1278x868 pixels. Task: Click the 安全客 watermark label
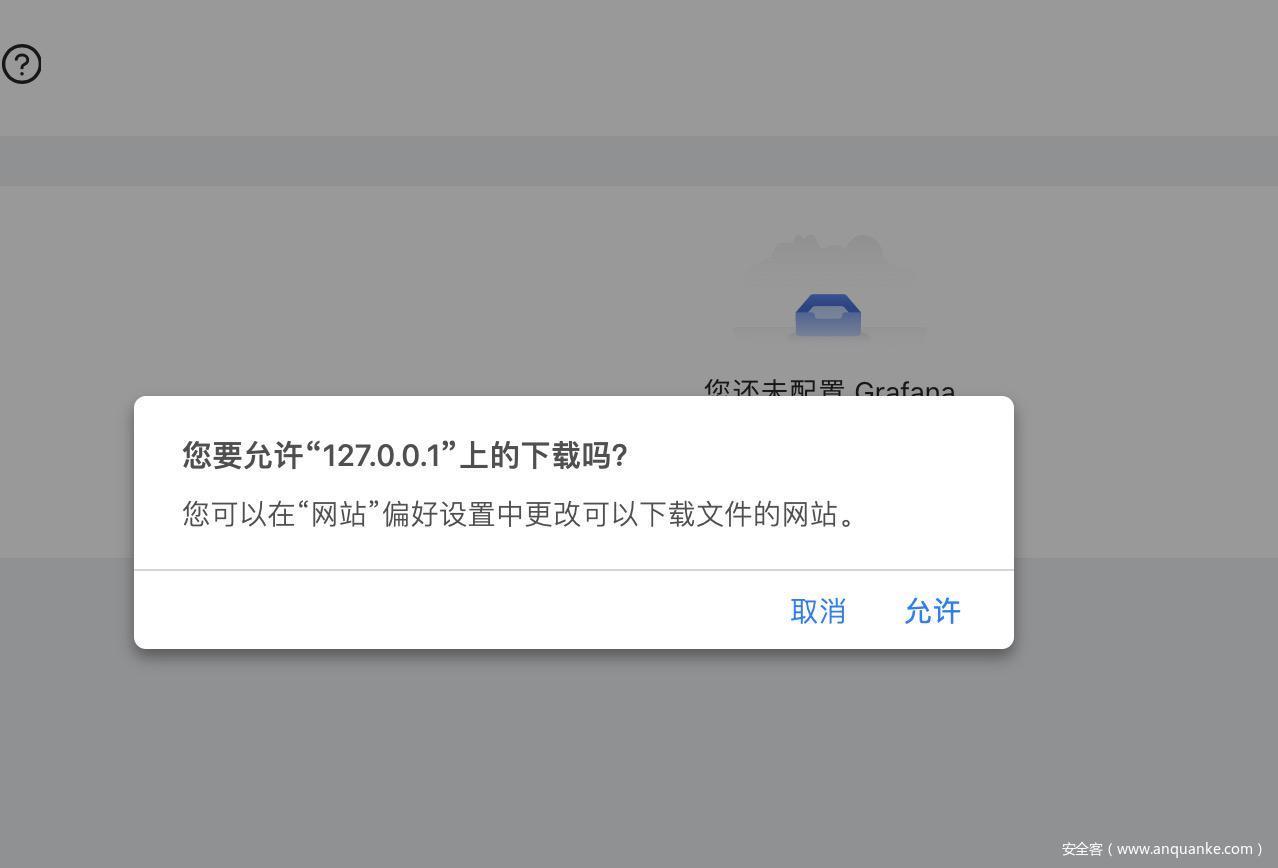[x=1082, y=849]
